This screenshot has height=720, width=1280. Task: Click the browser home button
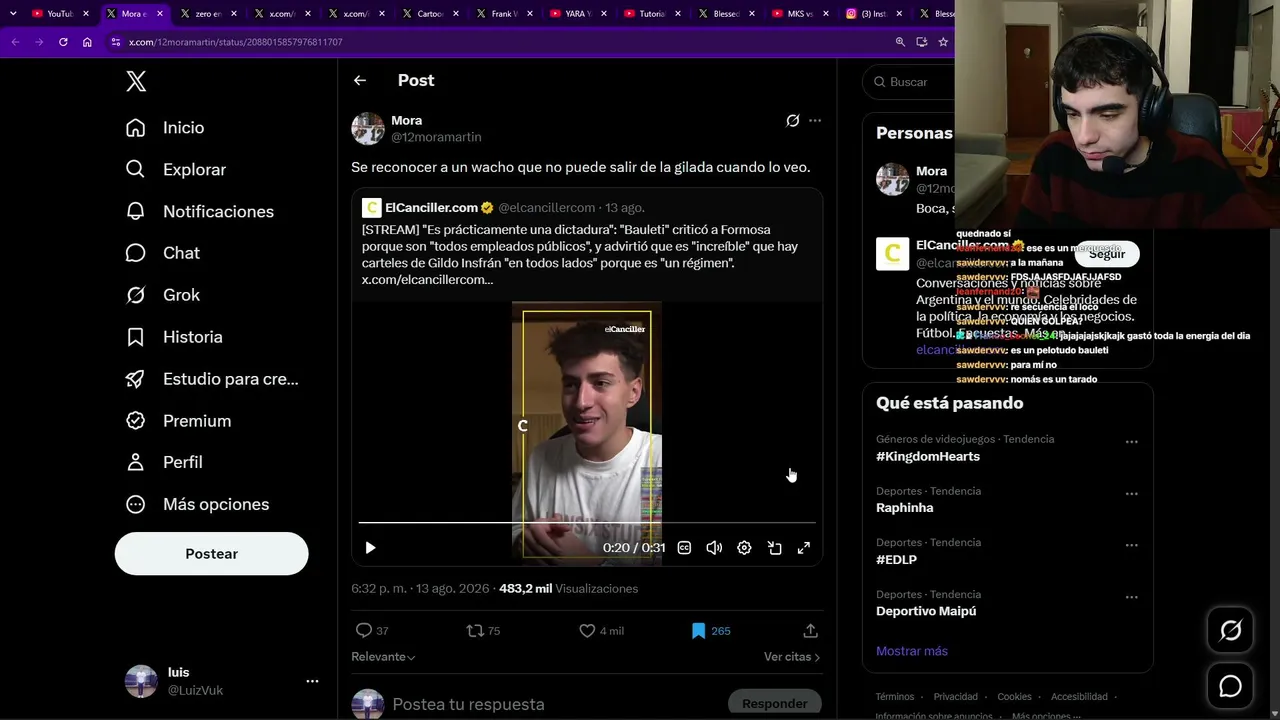click(x=87, y=42)
